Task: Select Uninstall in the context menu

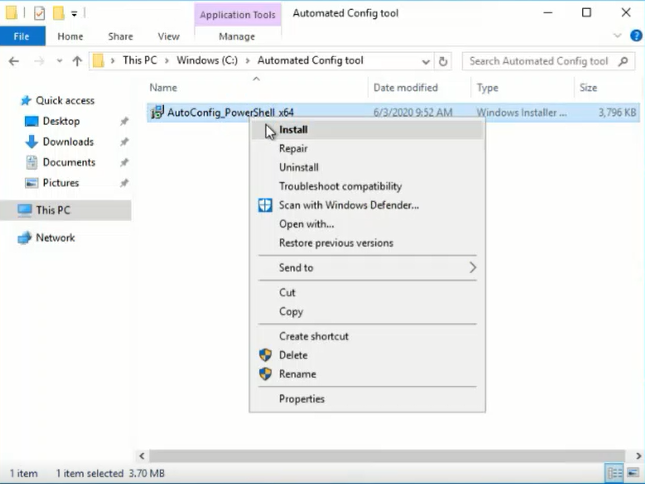Action: [367, 167]
